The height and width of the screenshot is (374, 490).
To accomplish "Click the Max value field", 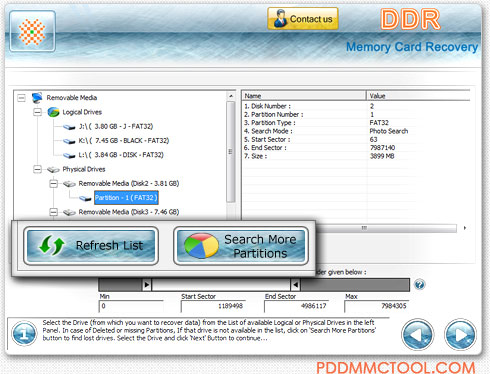I will 376,306.
